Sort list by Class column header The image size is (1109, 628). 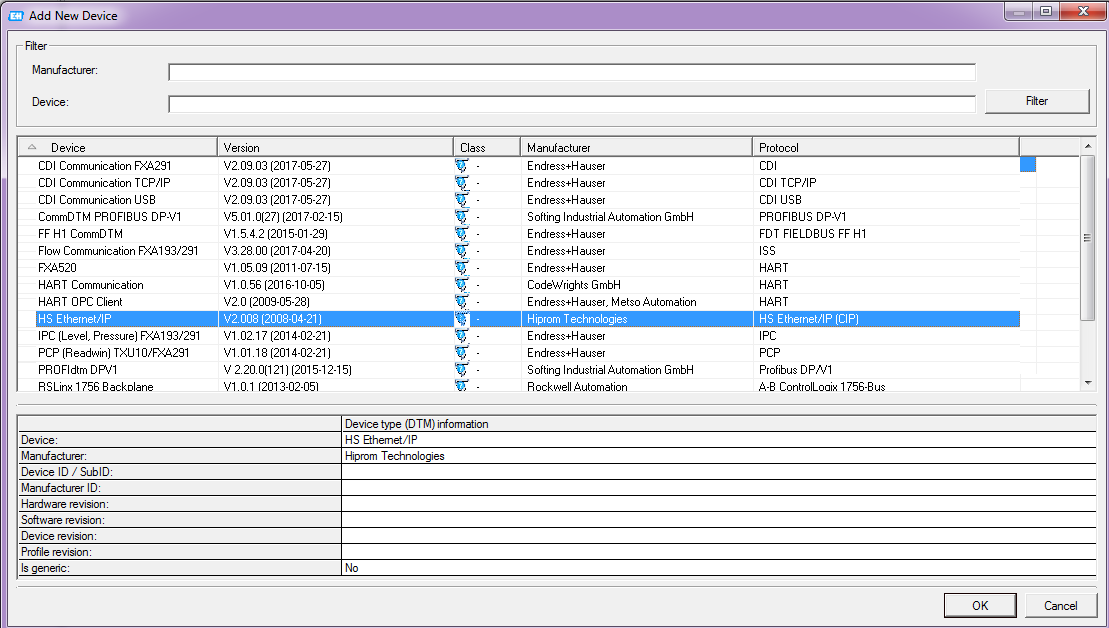click(486, 148)
